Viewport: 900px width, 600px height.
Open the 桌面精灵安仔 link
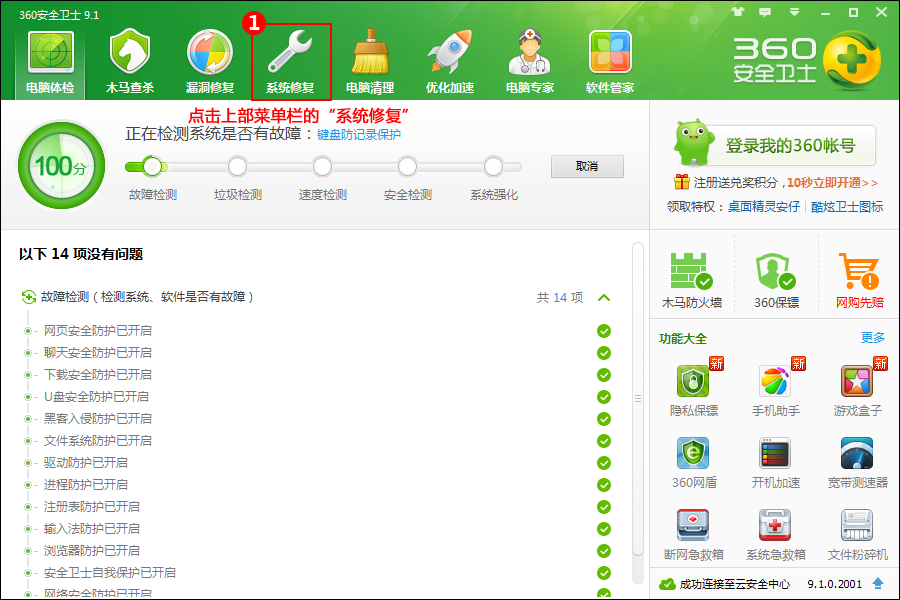pyautogui.click(x=763, y=207)
